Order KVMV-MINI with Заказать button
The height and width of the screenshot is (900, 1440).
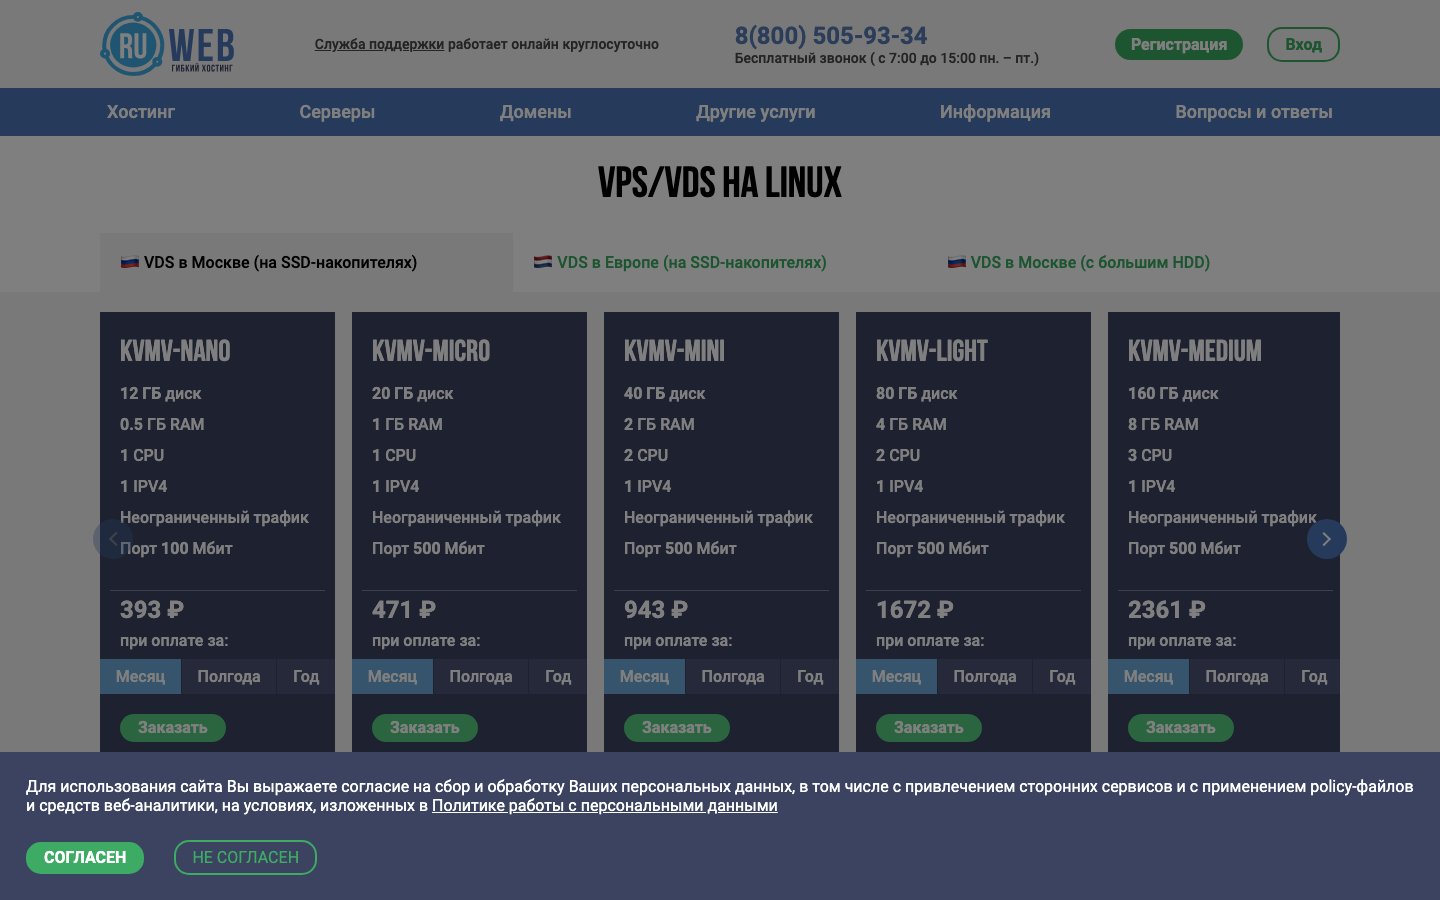677,728
